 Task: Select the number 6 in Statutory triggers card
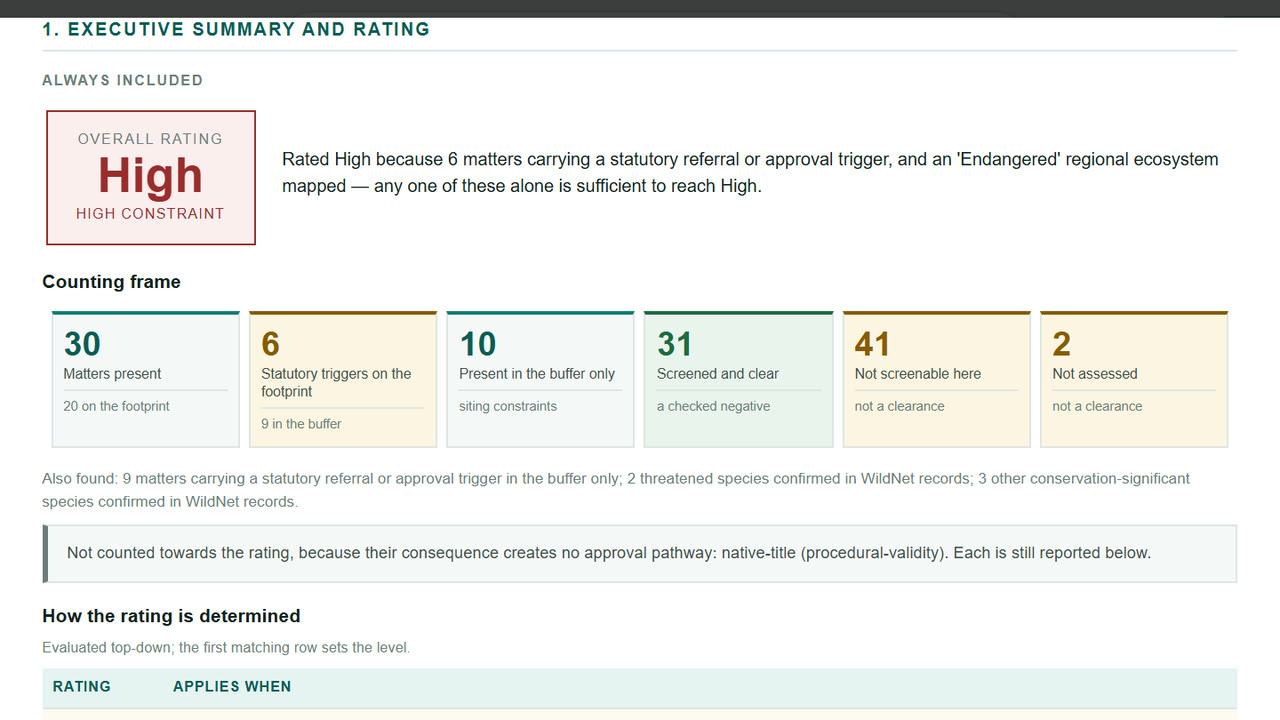coord(270,344)
